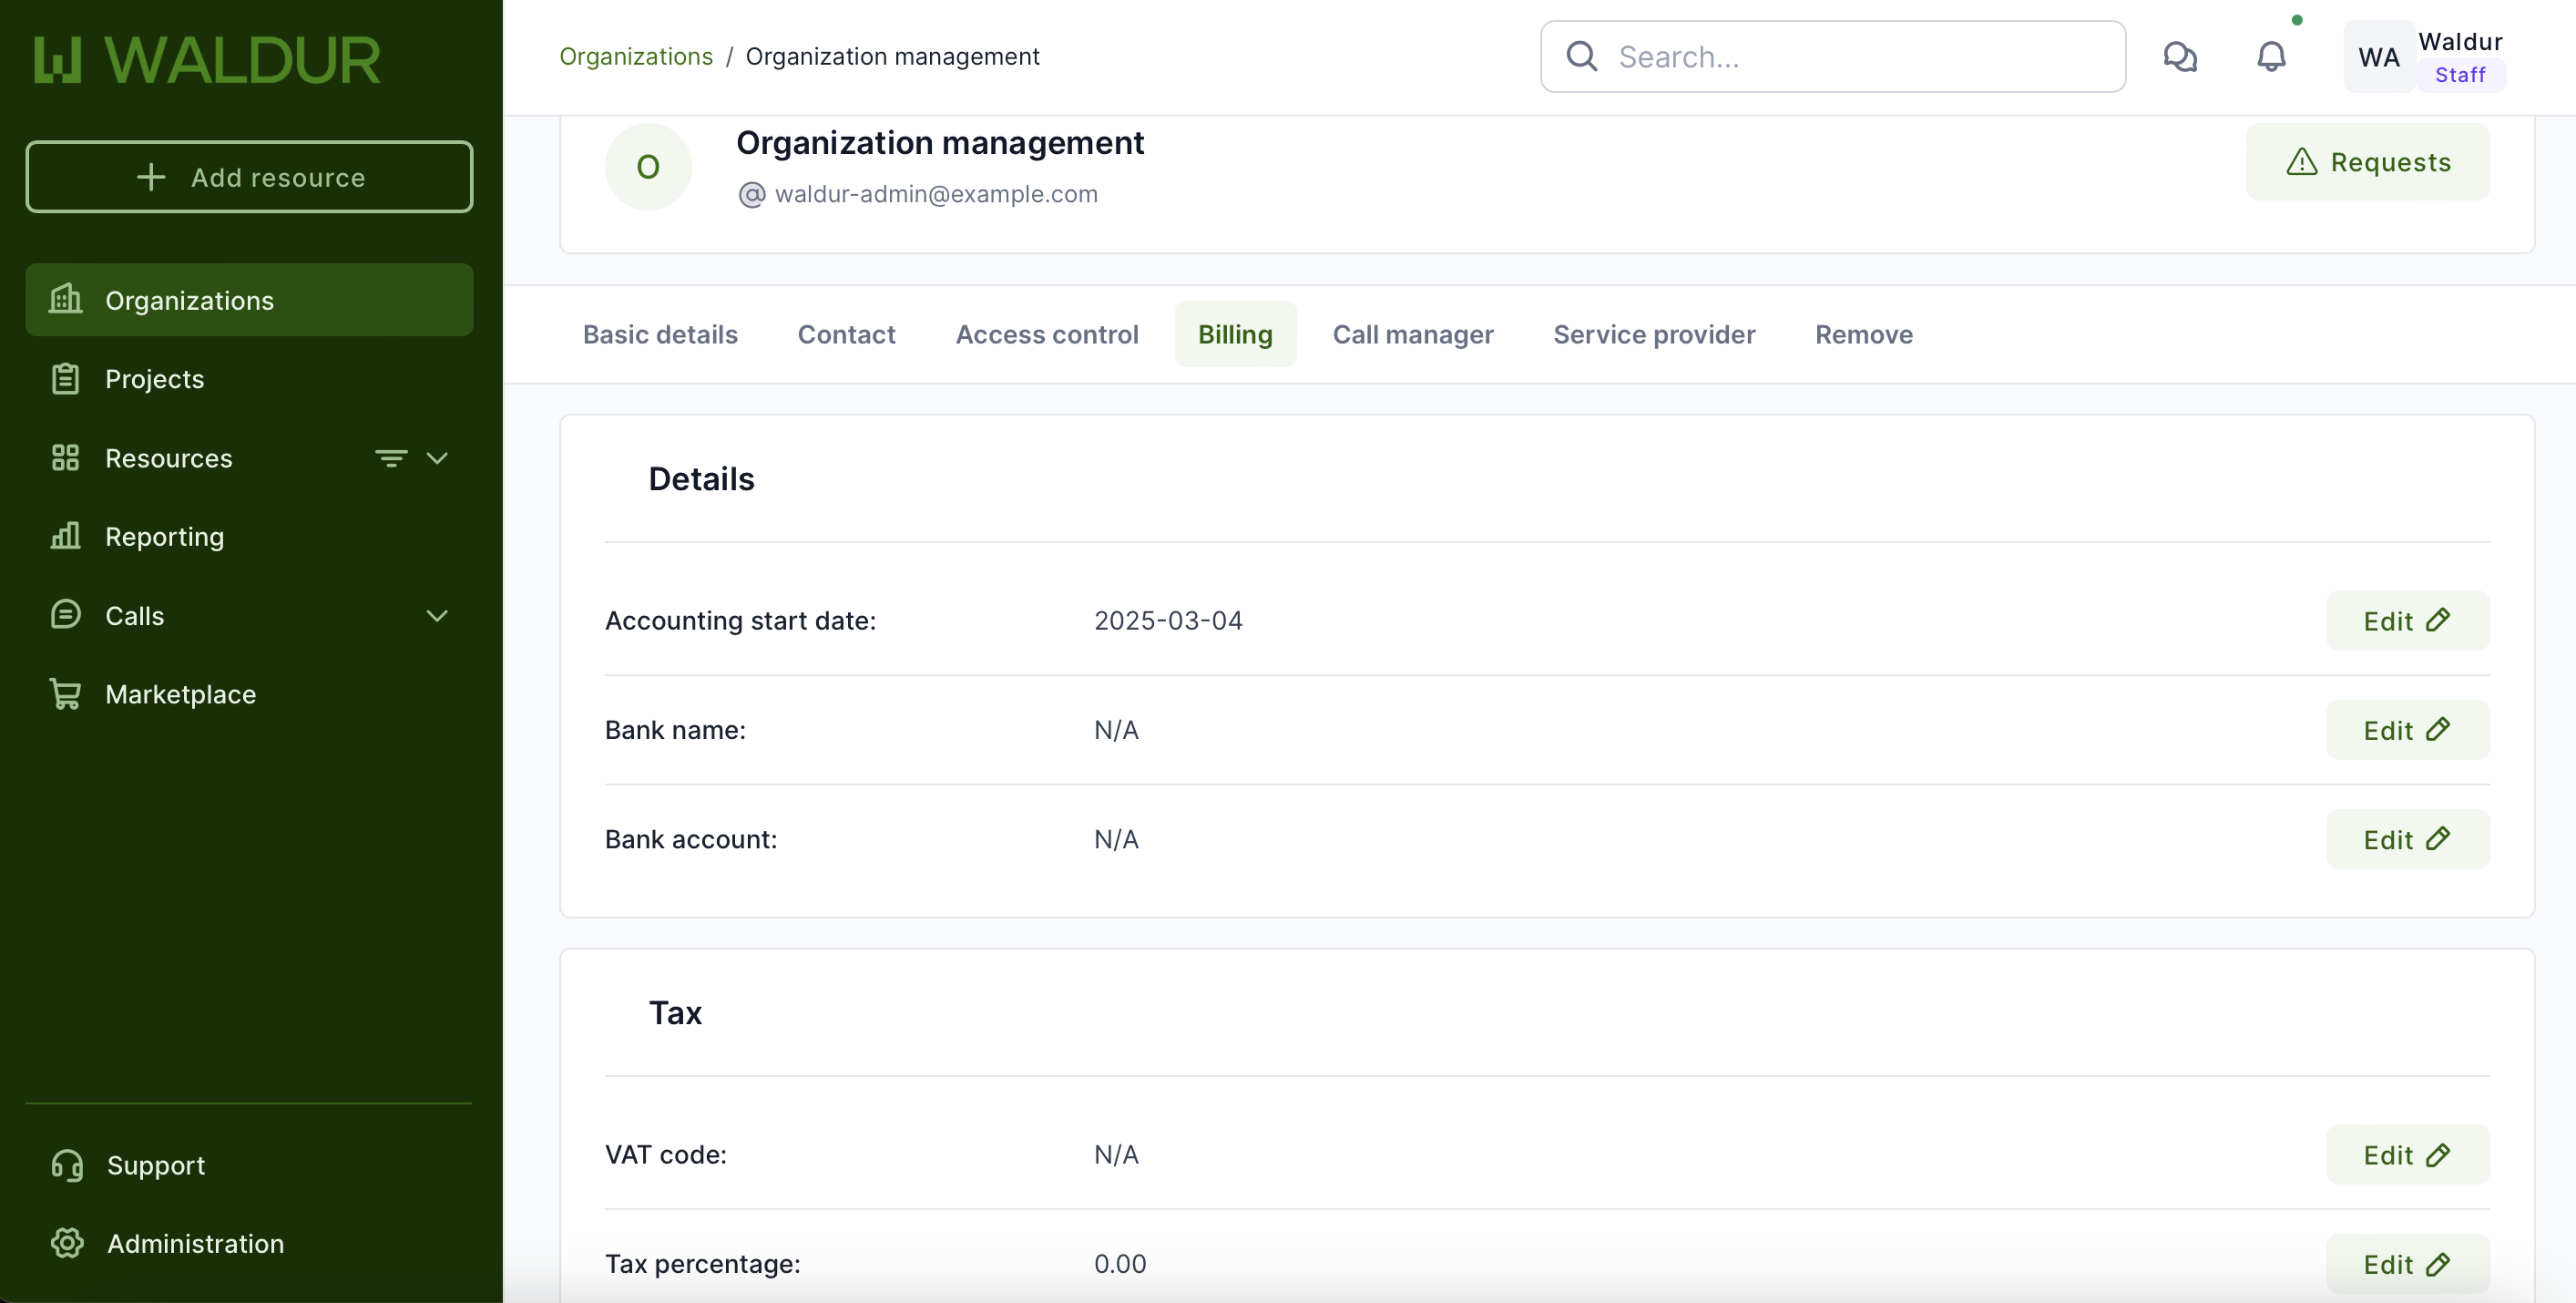Click the Reporting chart icon
Screen dimensions: 2576x1303
click(x=66, y=536)
